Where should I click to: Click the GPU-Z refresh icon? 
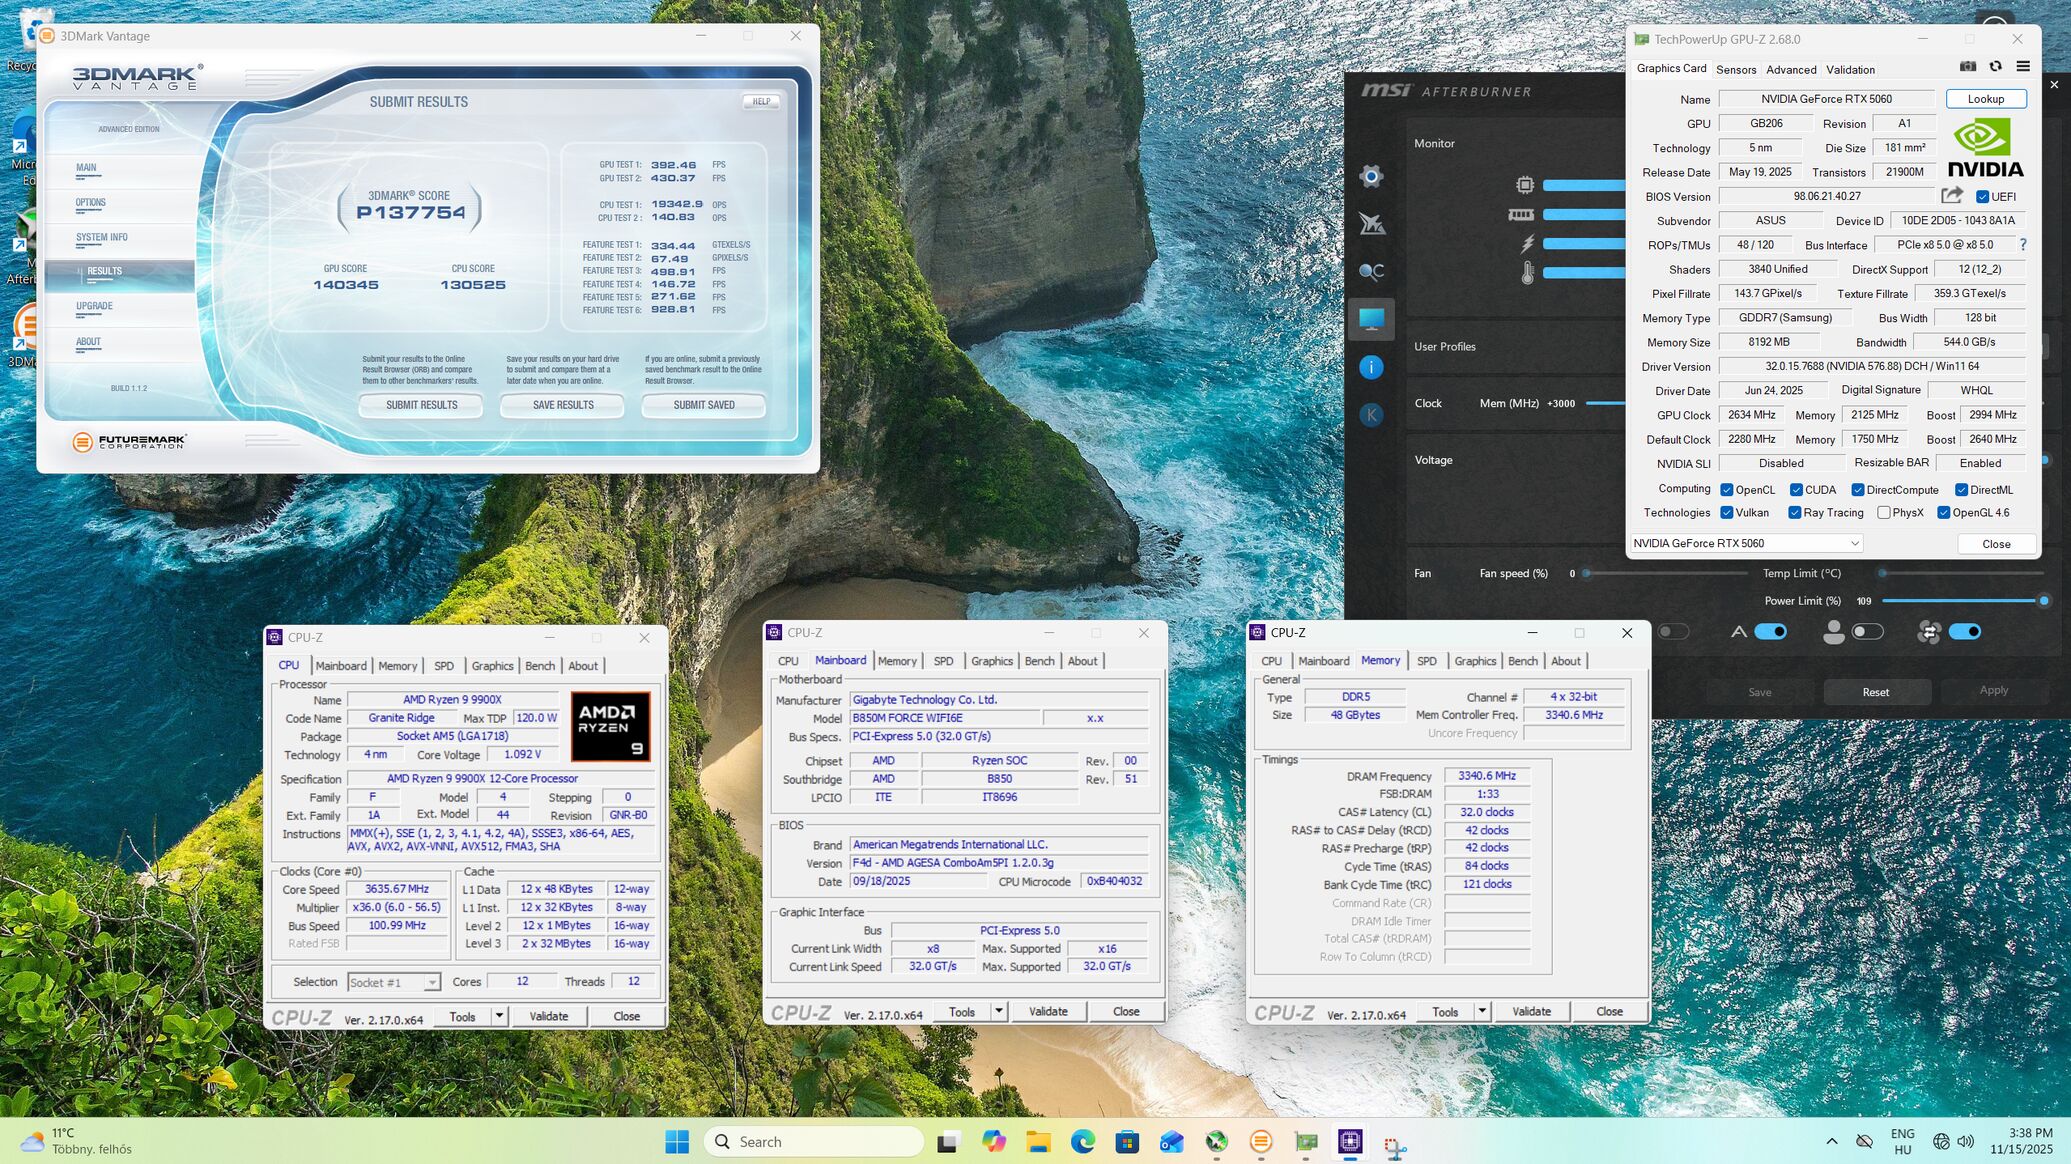1995,67
